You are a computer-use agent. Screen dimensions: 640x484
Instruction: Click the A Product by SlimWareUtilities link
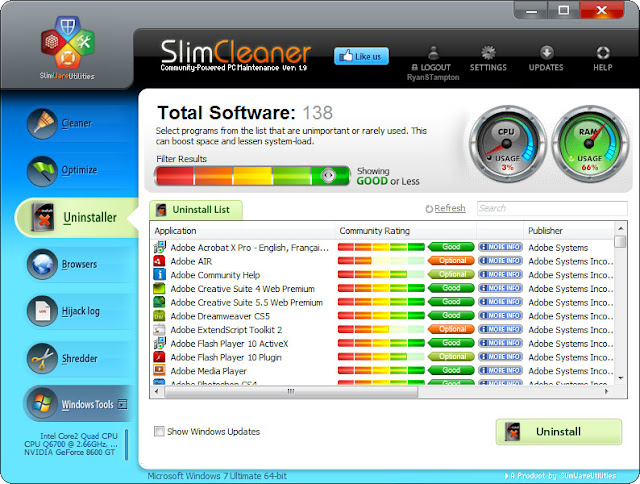pos(560,475)
